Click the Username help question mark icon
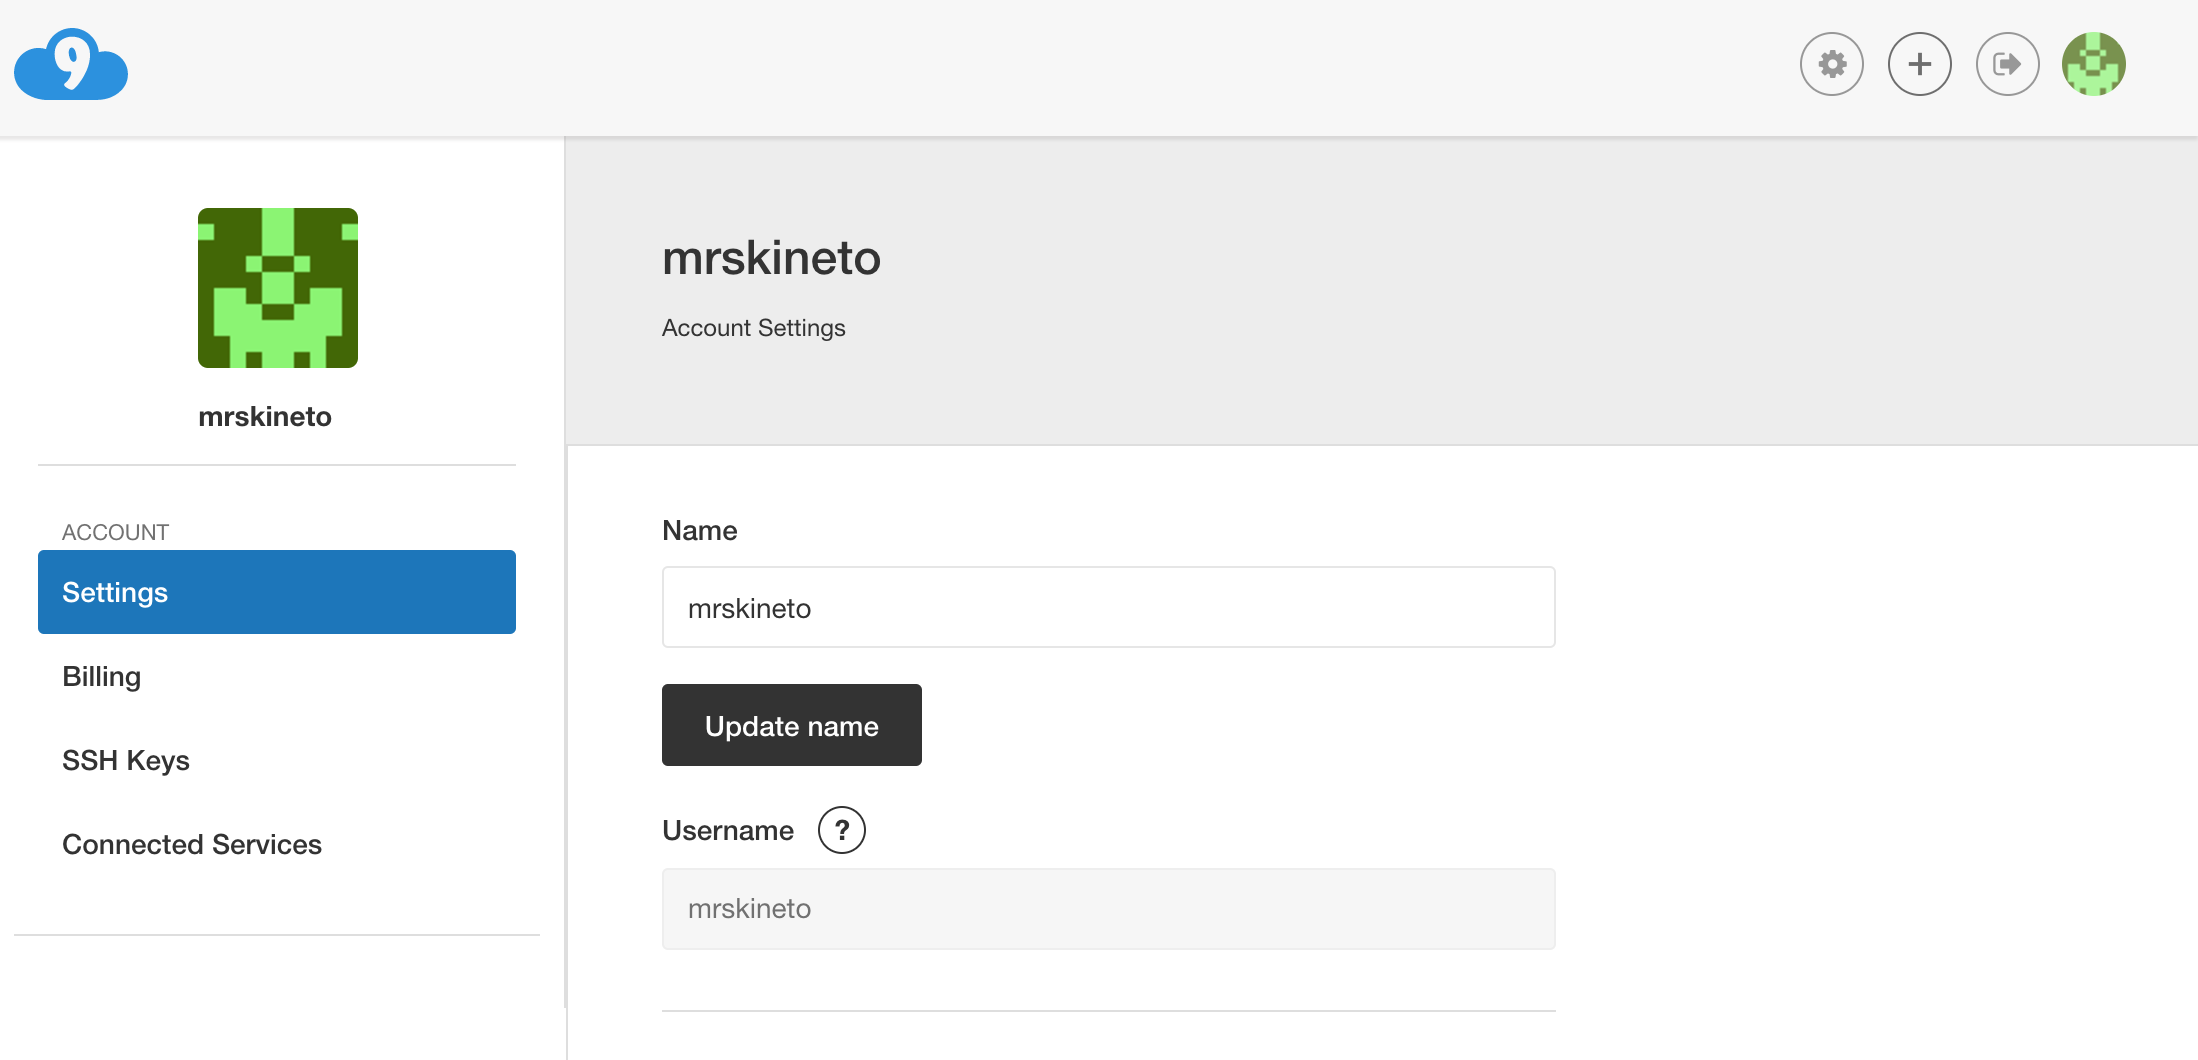 pos(841,830)
